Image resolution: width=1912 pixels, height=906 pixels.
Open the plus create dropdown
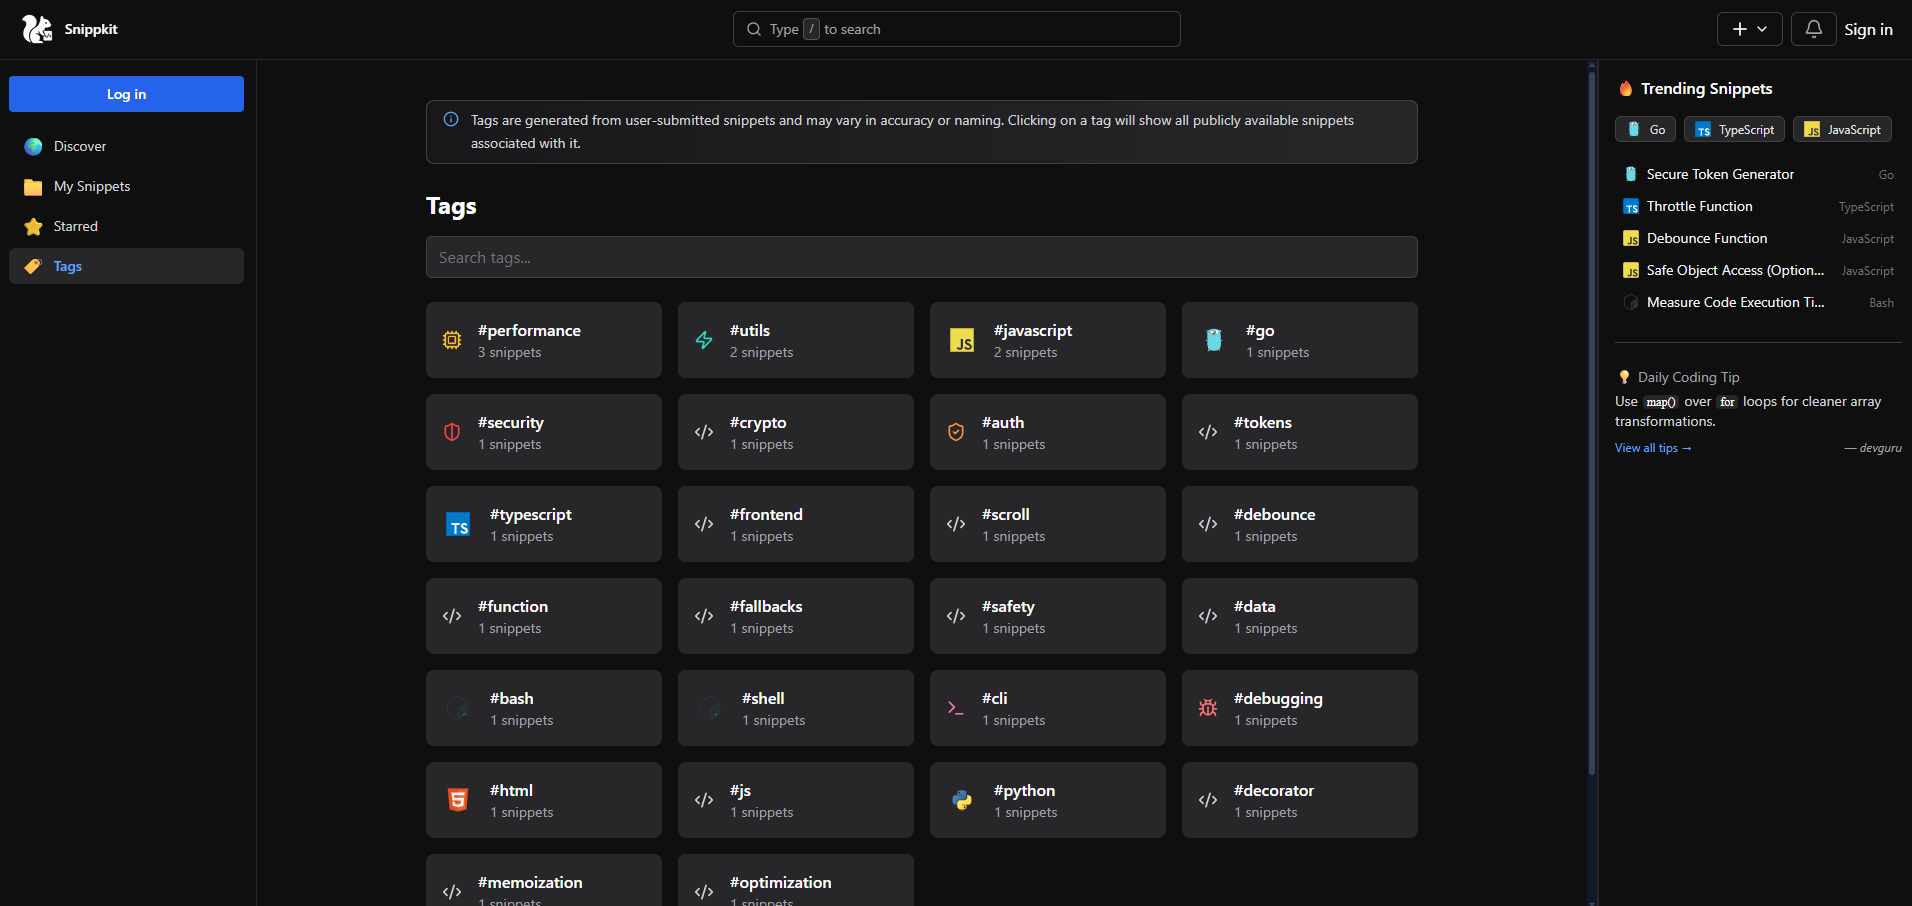coord(1750,29)
